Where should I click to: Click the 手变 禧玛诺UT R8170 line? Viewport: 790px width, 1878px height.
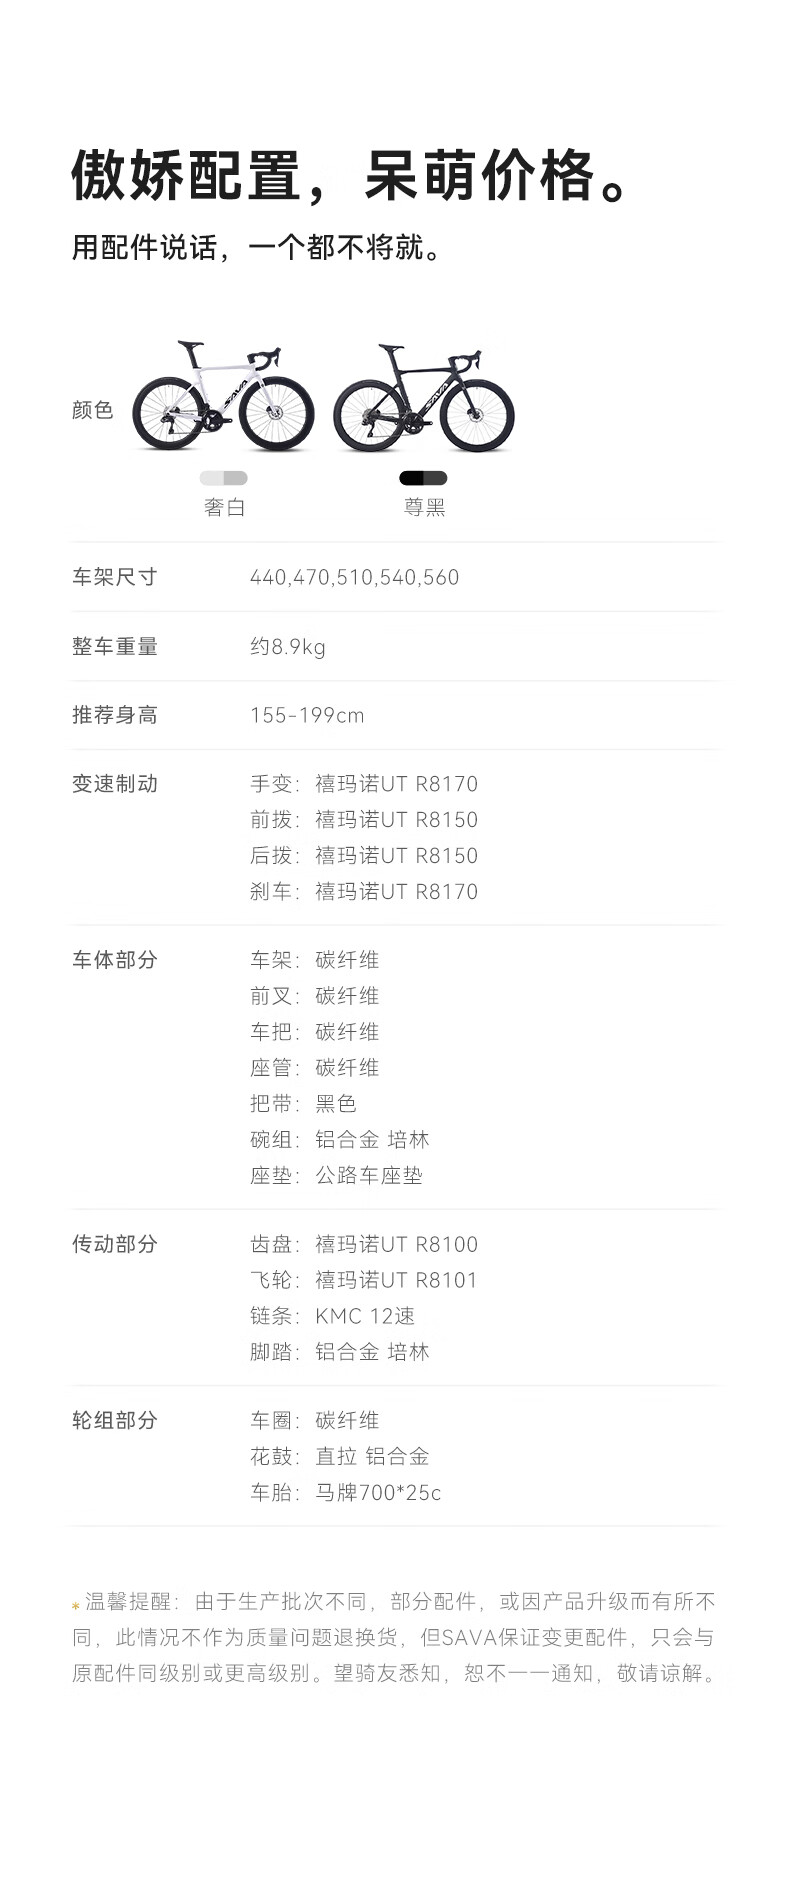tap(364, 784)
